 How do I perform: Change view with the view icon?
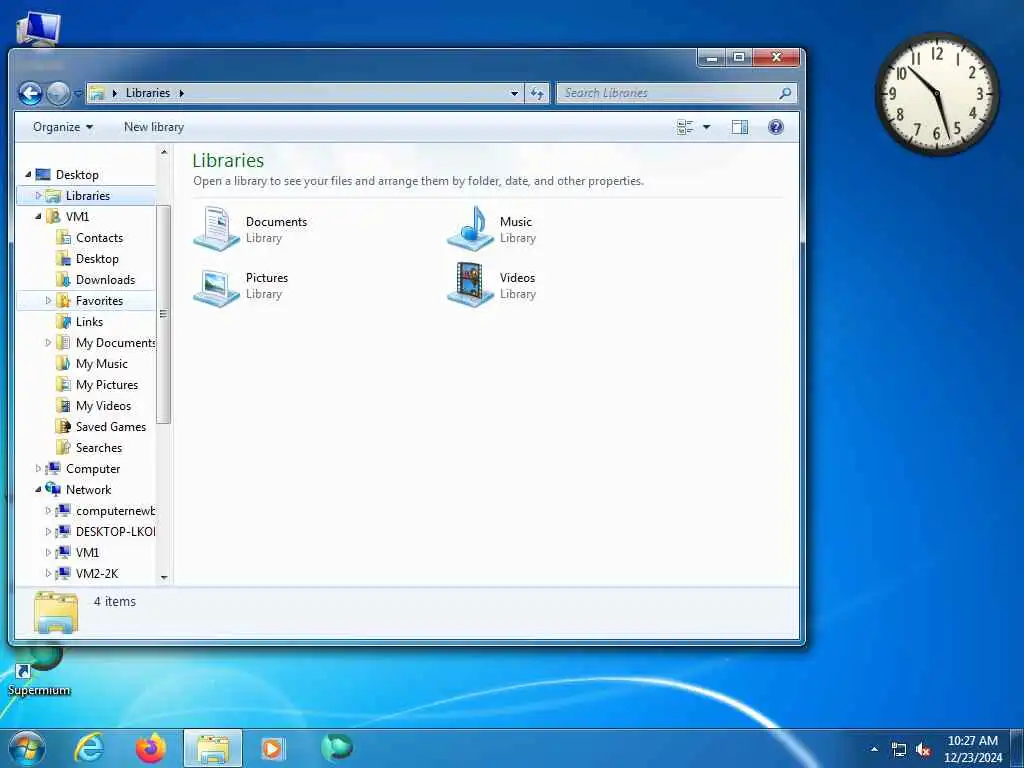click(x=685, y=127)
